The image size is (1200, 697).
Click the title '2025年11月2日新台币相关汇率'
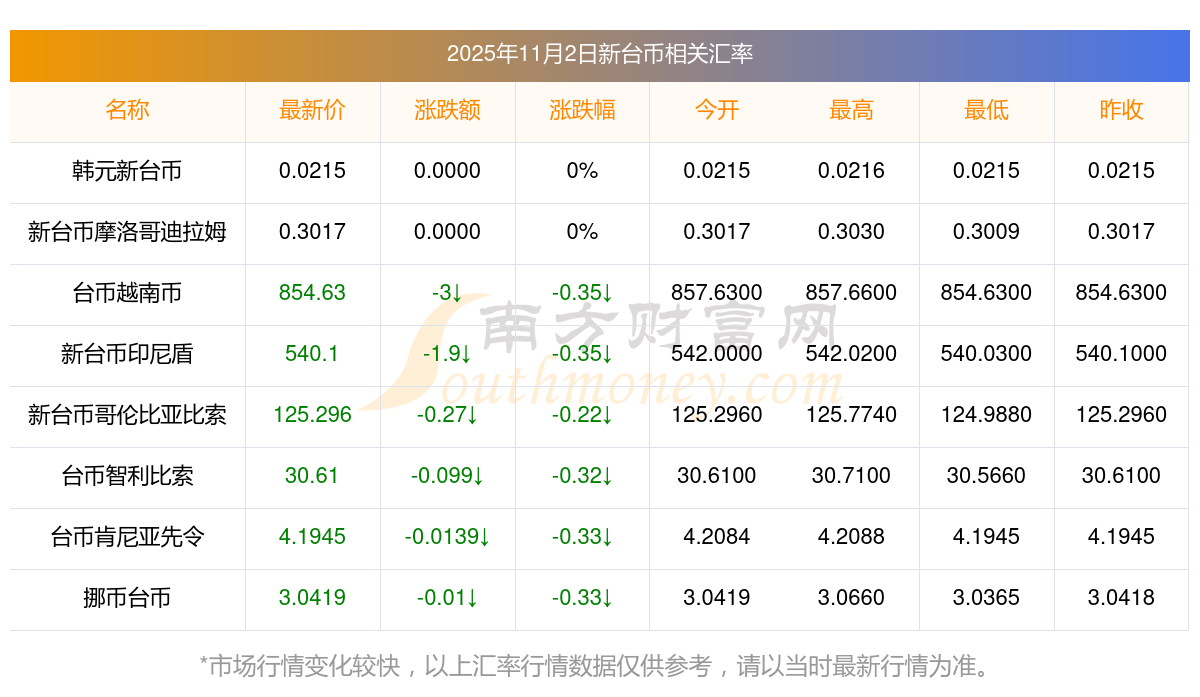pyautogui.click(x=600, y=54)
